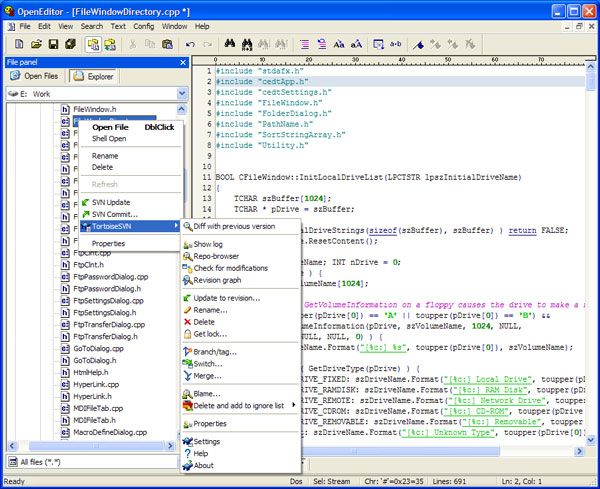Click the a-b replace toolbar icon
Image resolution: width=600 pixels, height=489 pixels.
click(396, 44)
